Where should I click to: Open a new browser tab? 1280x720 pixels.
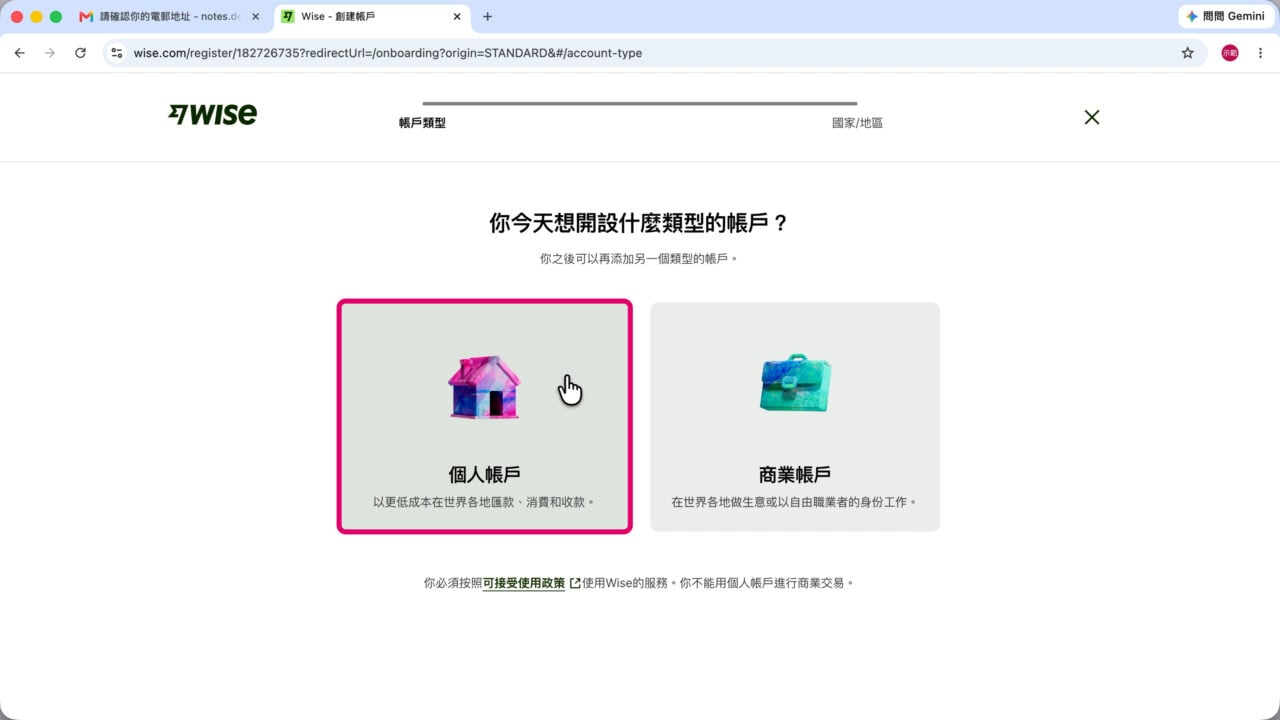[487, 17]
